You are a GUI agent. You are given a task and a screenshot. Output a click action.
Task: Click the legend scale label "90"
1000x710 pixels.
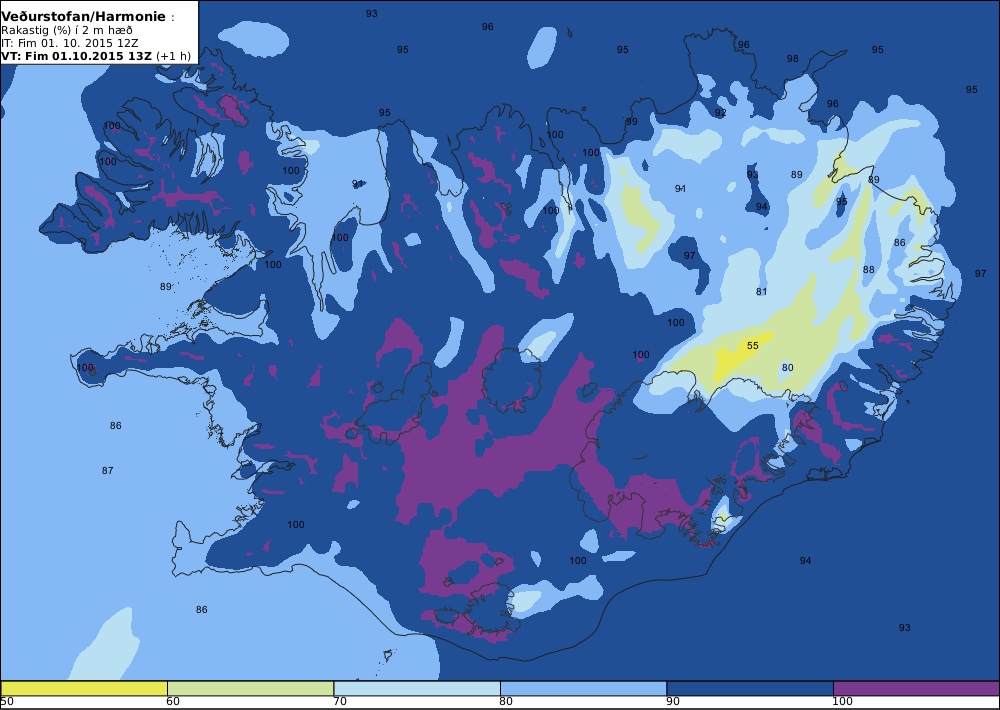pyautogui.click(x=673, y=702)
